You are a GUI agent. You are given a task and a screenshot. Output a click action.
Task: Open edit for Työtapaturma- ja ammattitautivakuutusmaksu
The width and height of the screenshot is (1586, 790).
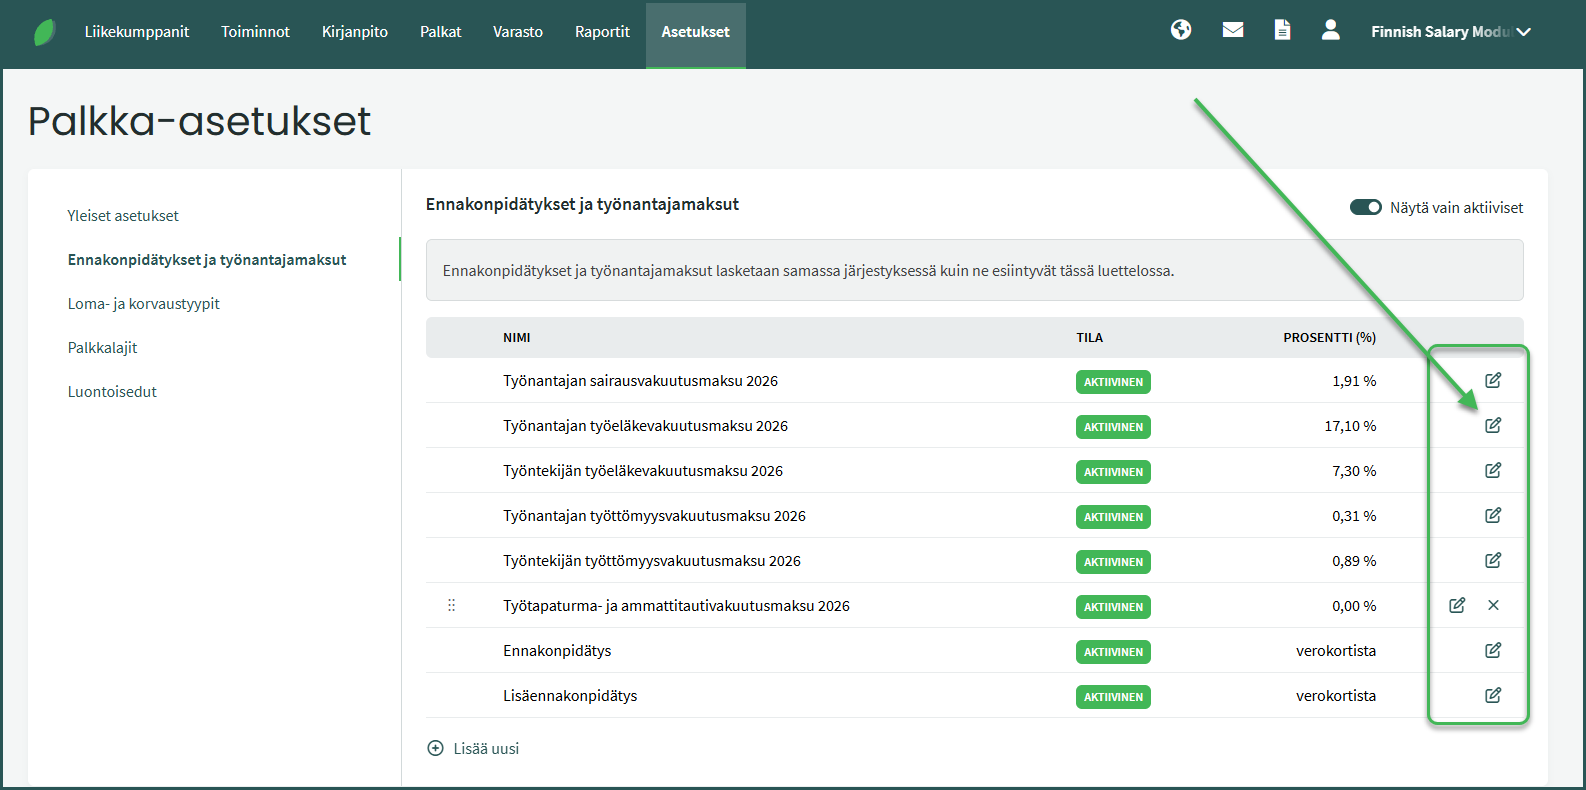point(1457,605)
